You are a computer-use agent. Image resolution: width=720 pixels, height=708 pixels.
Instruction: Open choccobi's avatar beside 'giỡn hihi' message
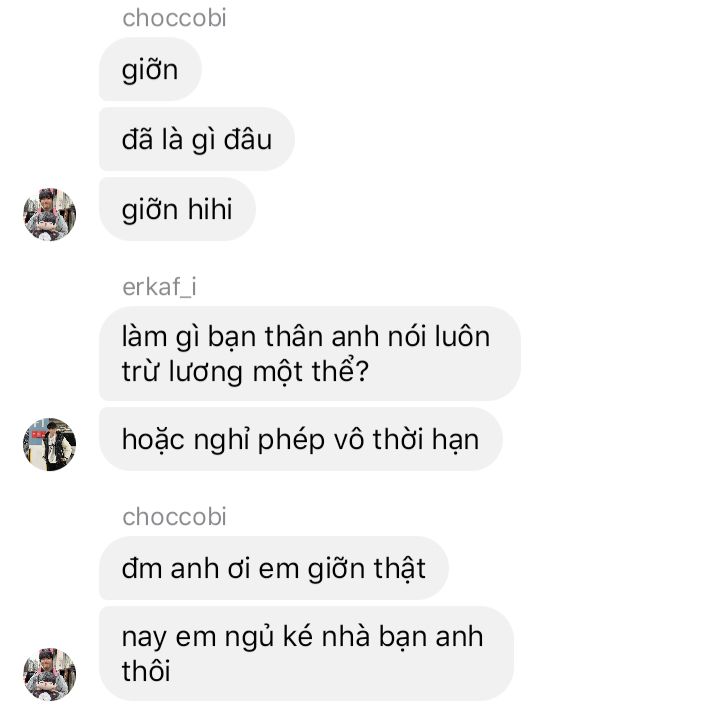point(50,214)
